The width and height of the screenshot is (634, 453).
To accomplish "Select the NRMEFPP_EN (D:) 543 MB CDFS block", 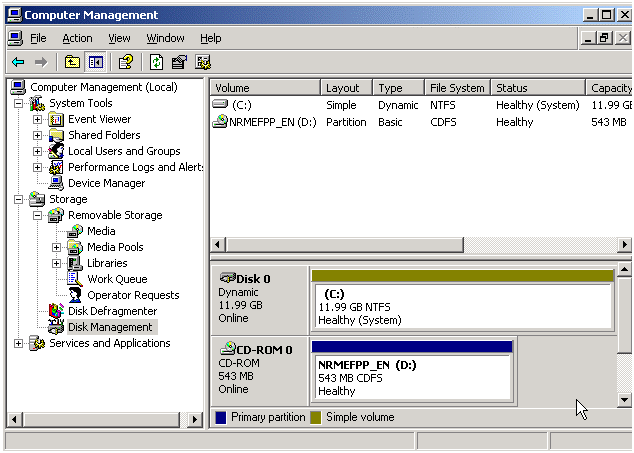I will (x=412, y=372).
